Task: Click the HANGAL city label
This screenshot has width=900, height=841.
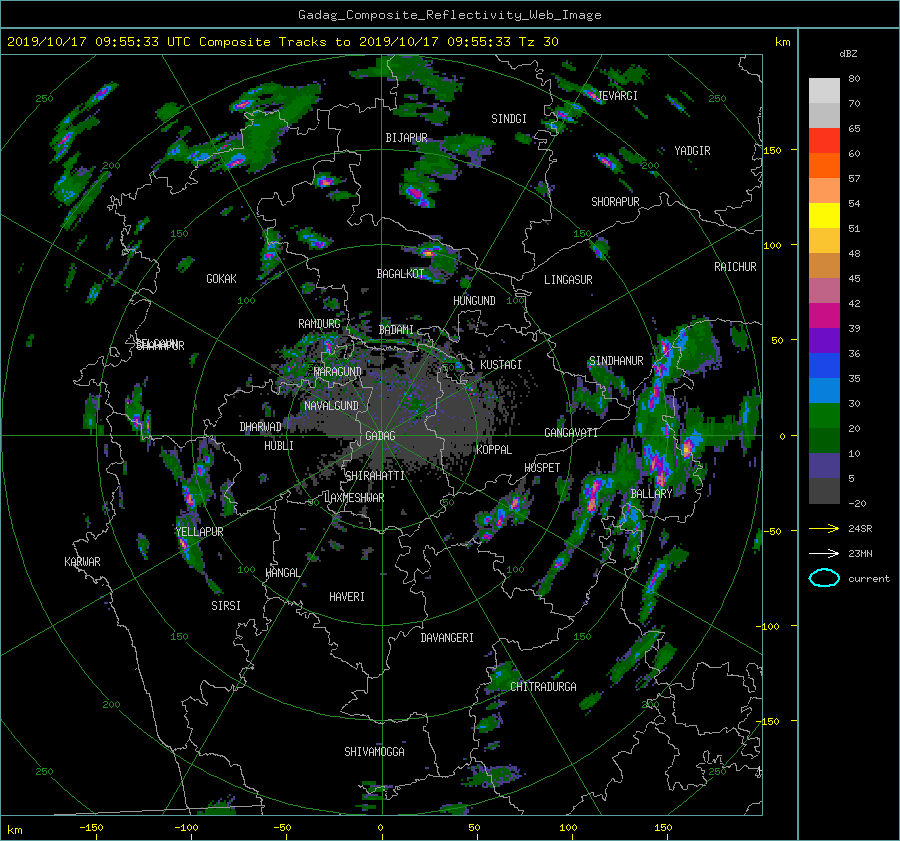Action: click(x=283, y=573)
